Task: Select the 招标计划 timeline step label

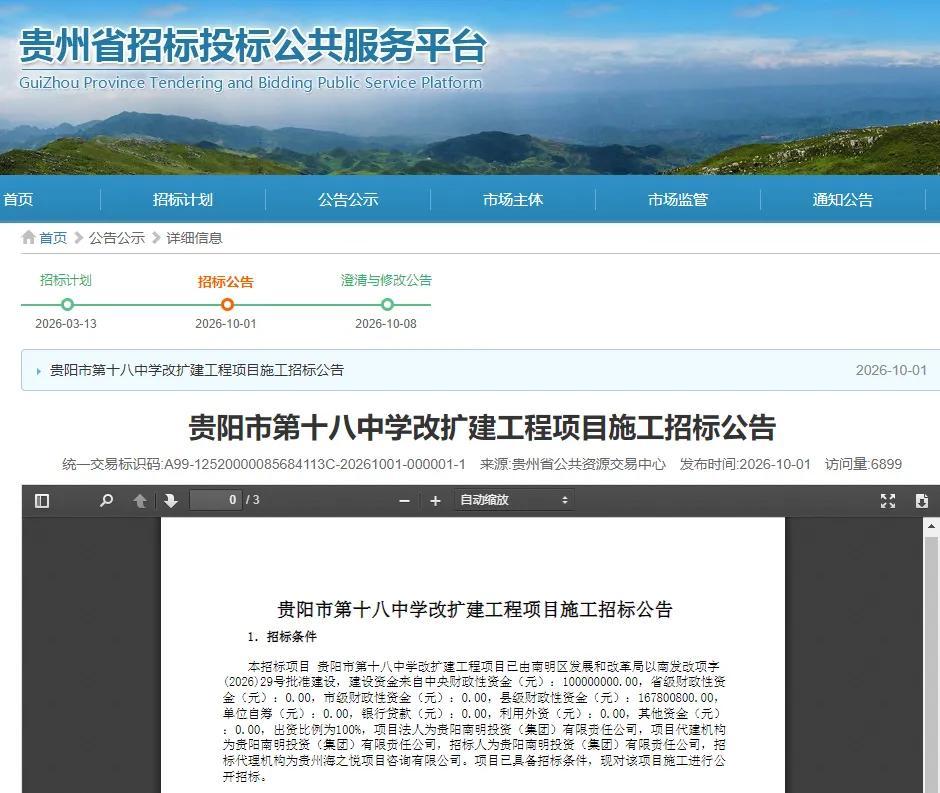Action: click(66, 280)
